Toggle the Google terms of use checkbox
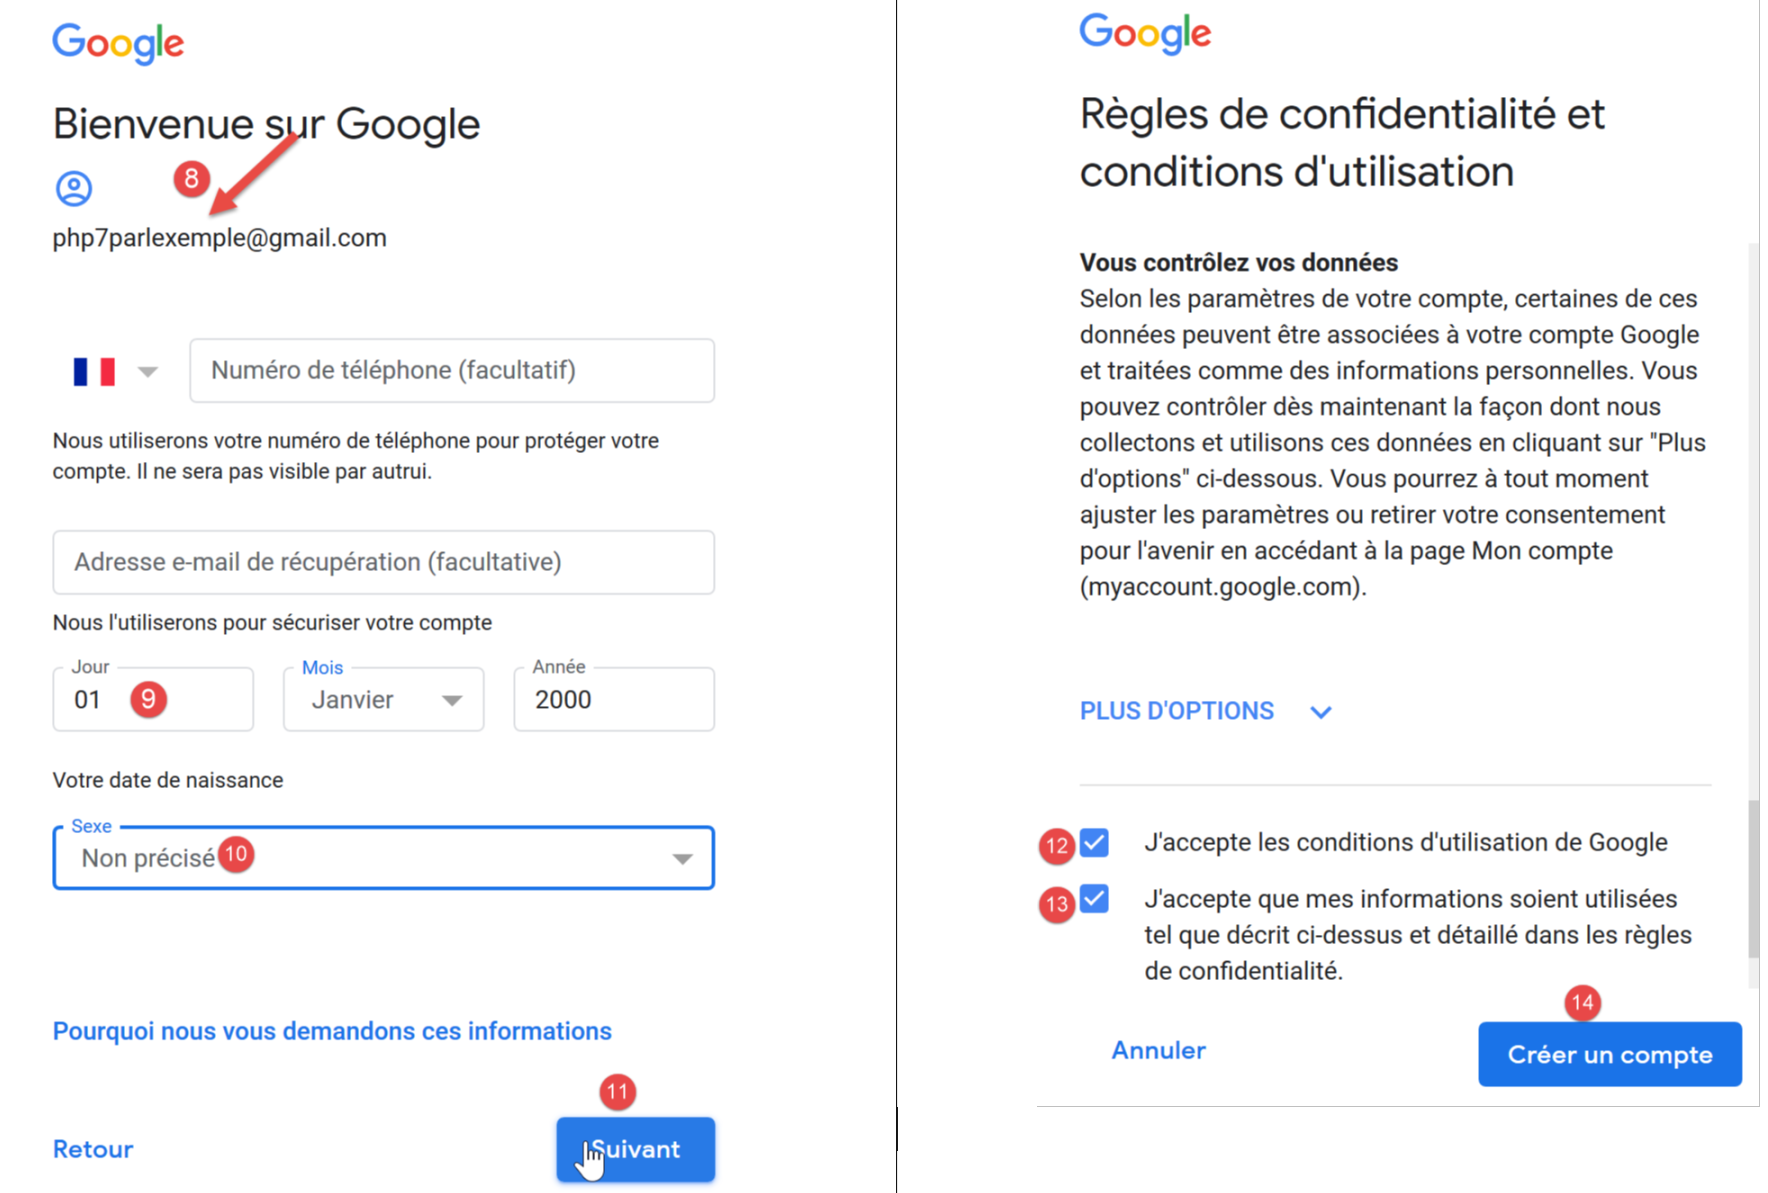Viewport: 1768px width, 1193px height. pyautogui.click(x=1095, y=843)
